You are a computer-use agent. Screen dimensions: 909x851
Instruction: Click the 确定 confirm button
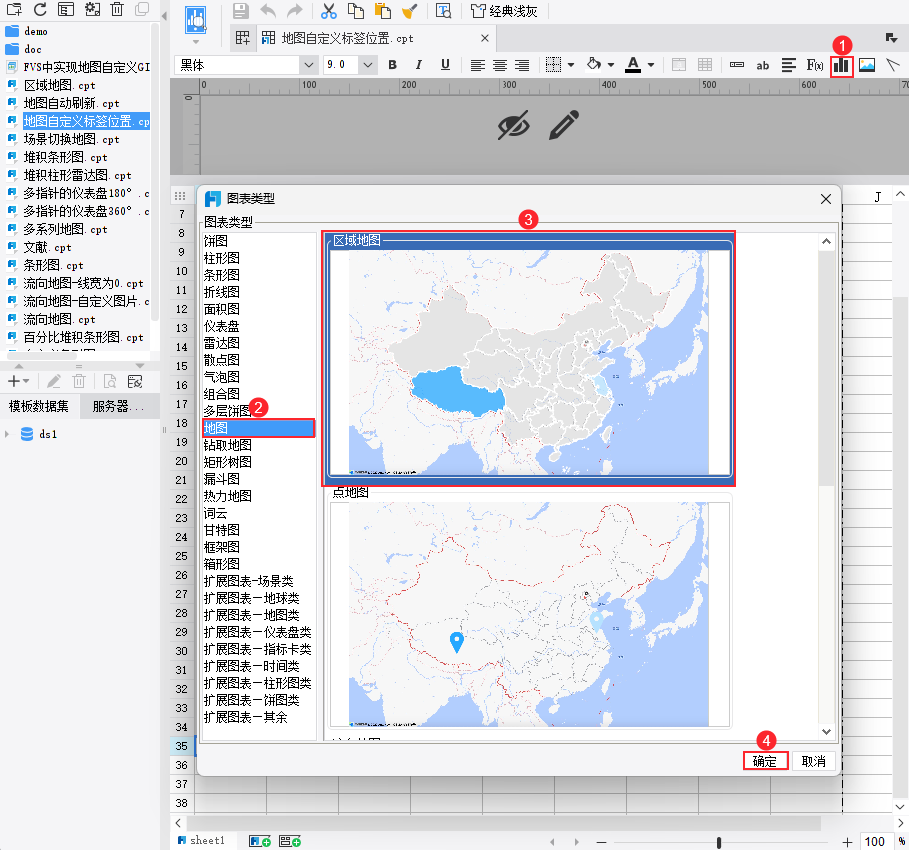pyautogui.click(x=765, y=761)
